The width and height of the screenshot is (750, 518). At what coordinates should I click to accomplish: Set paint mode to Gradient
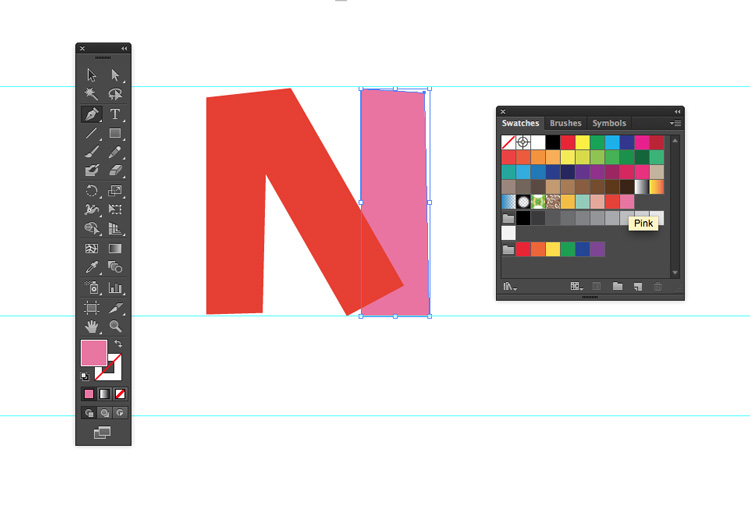(x=104, y=394)
